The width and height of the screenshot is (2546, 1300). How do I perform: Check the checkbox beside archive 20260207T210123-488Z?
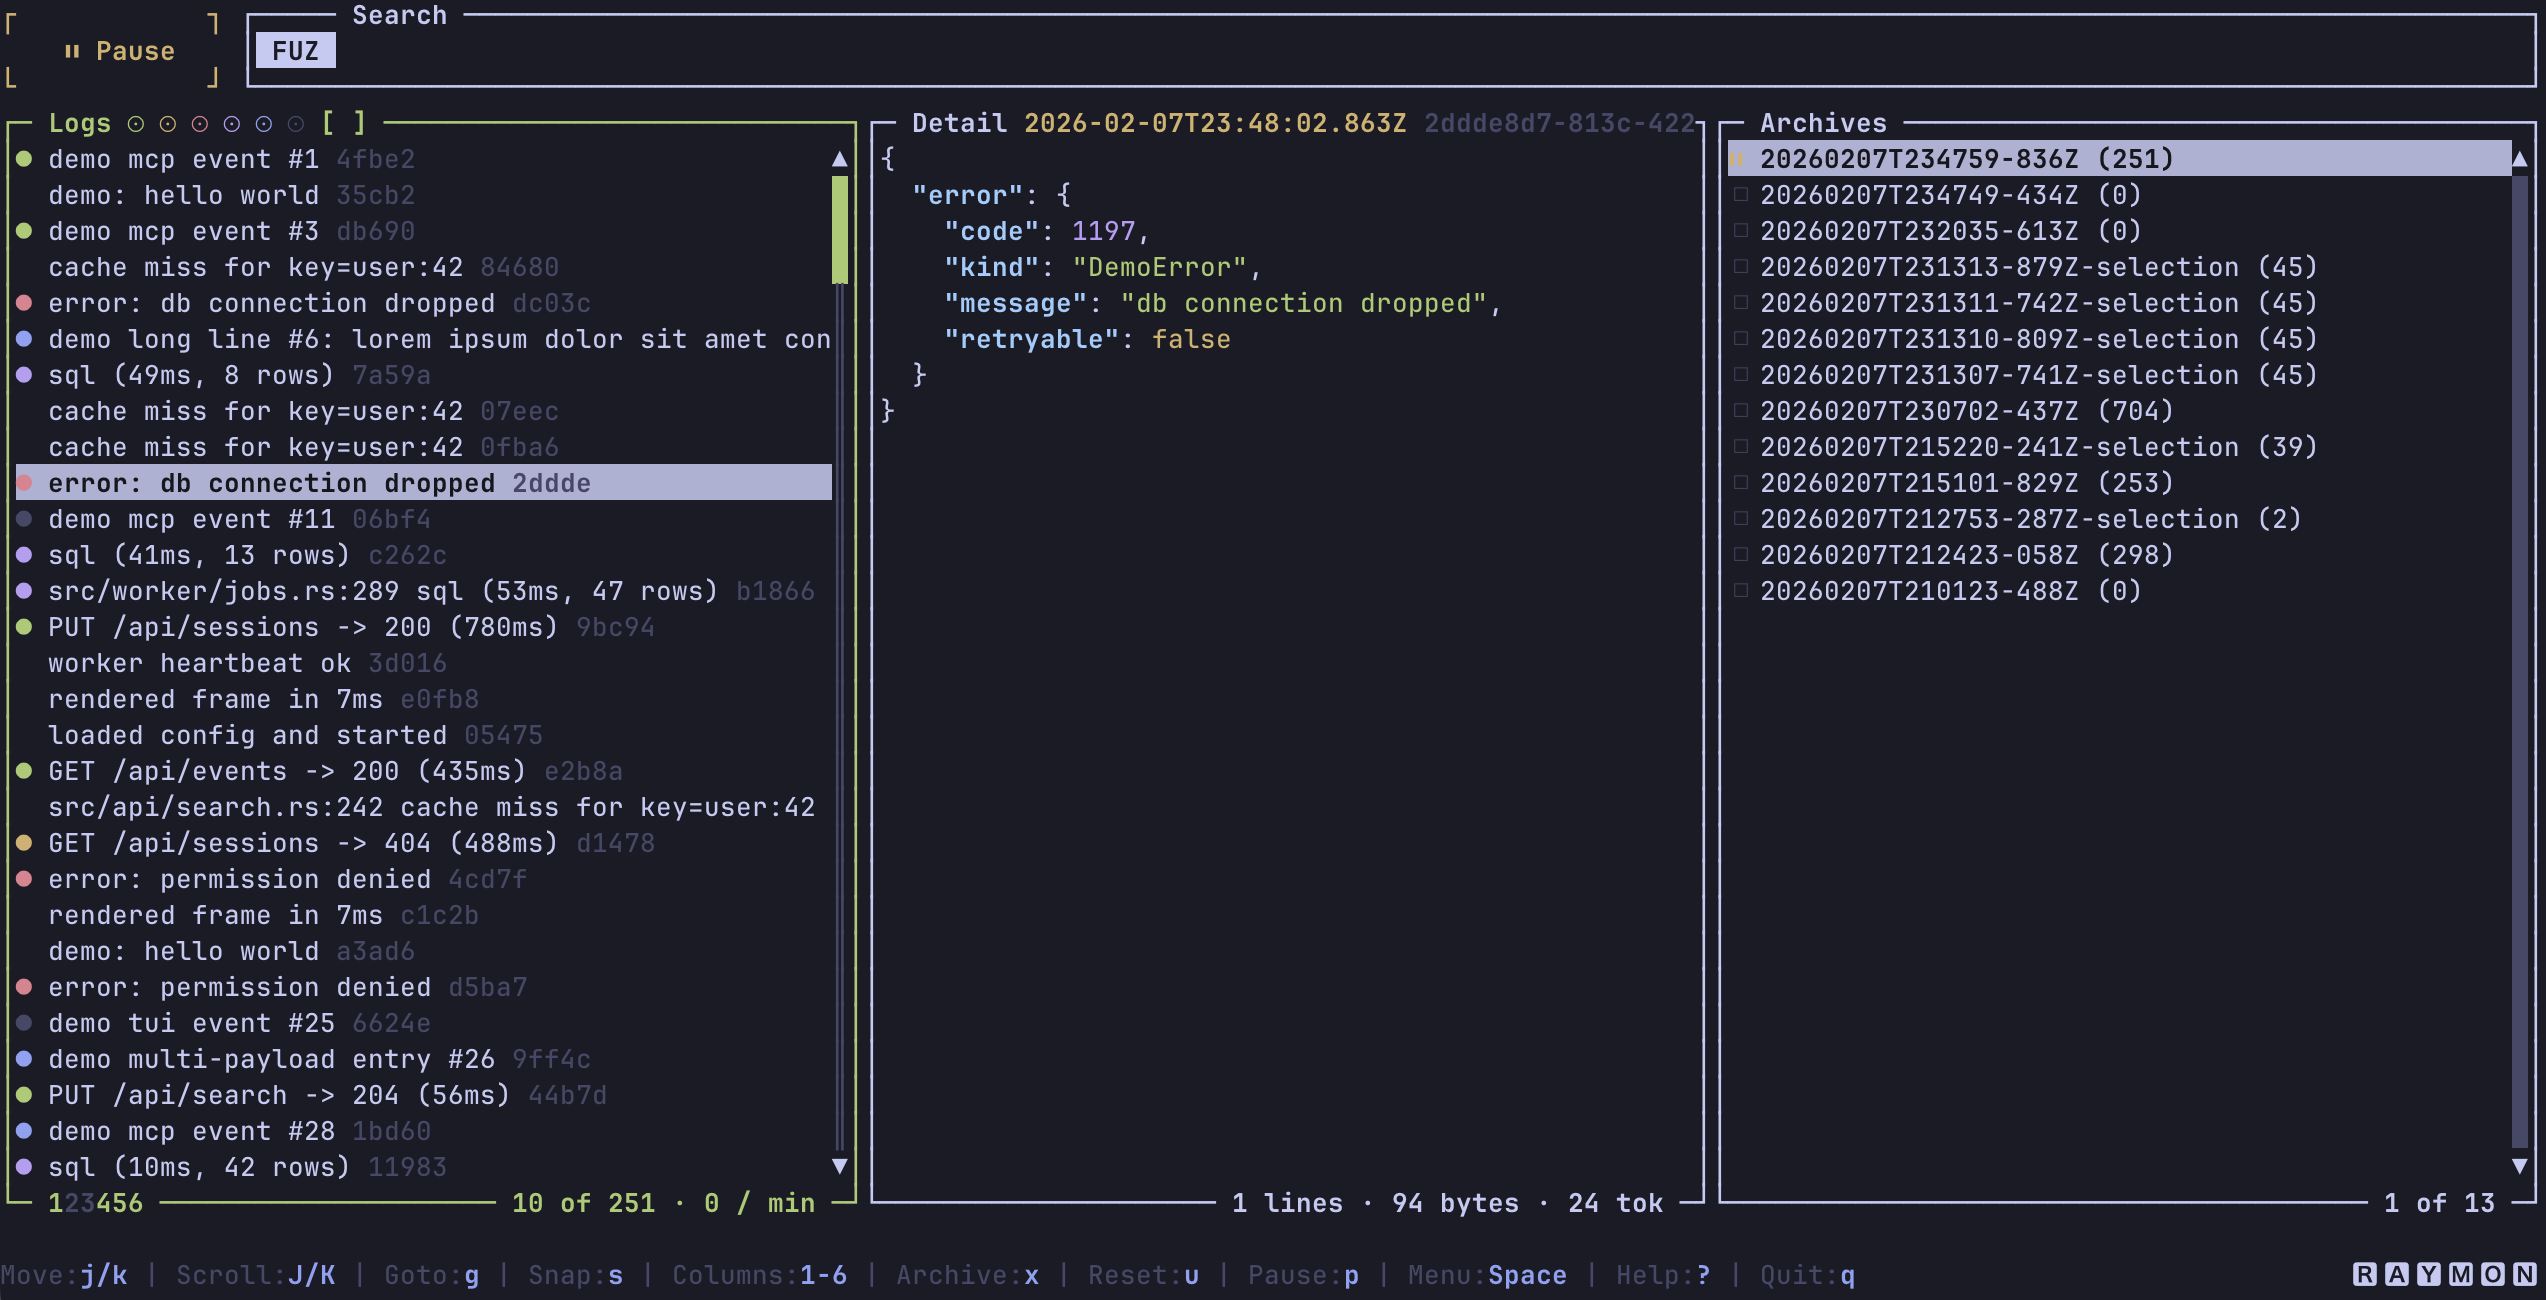click(x=1739, y=590)
